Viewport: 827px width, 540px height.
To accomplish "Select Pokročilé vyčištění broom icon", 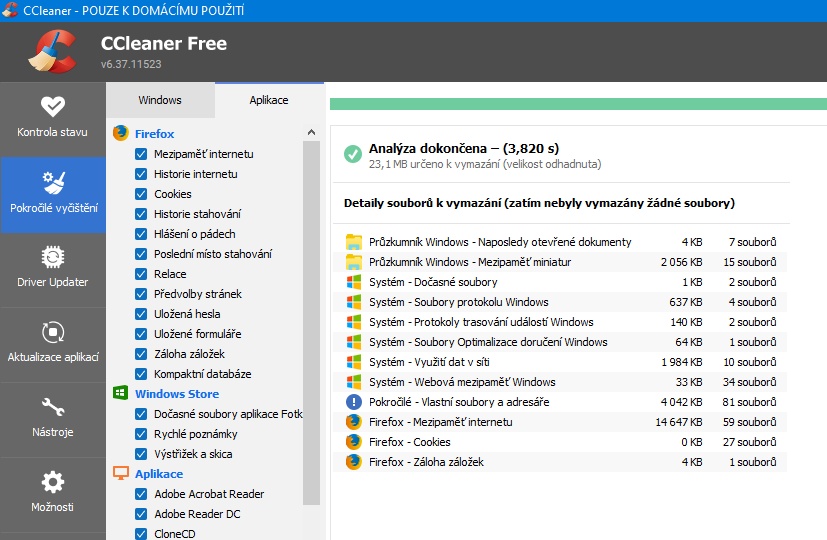I will click(x=53, y=182).
